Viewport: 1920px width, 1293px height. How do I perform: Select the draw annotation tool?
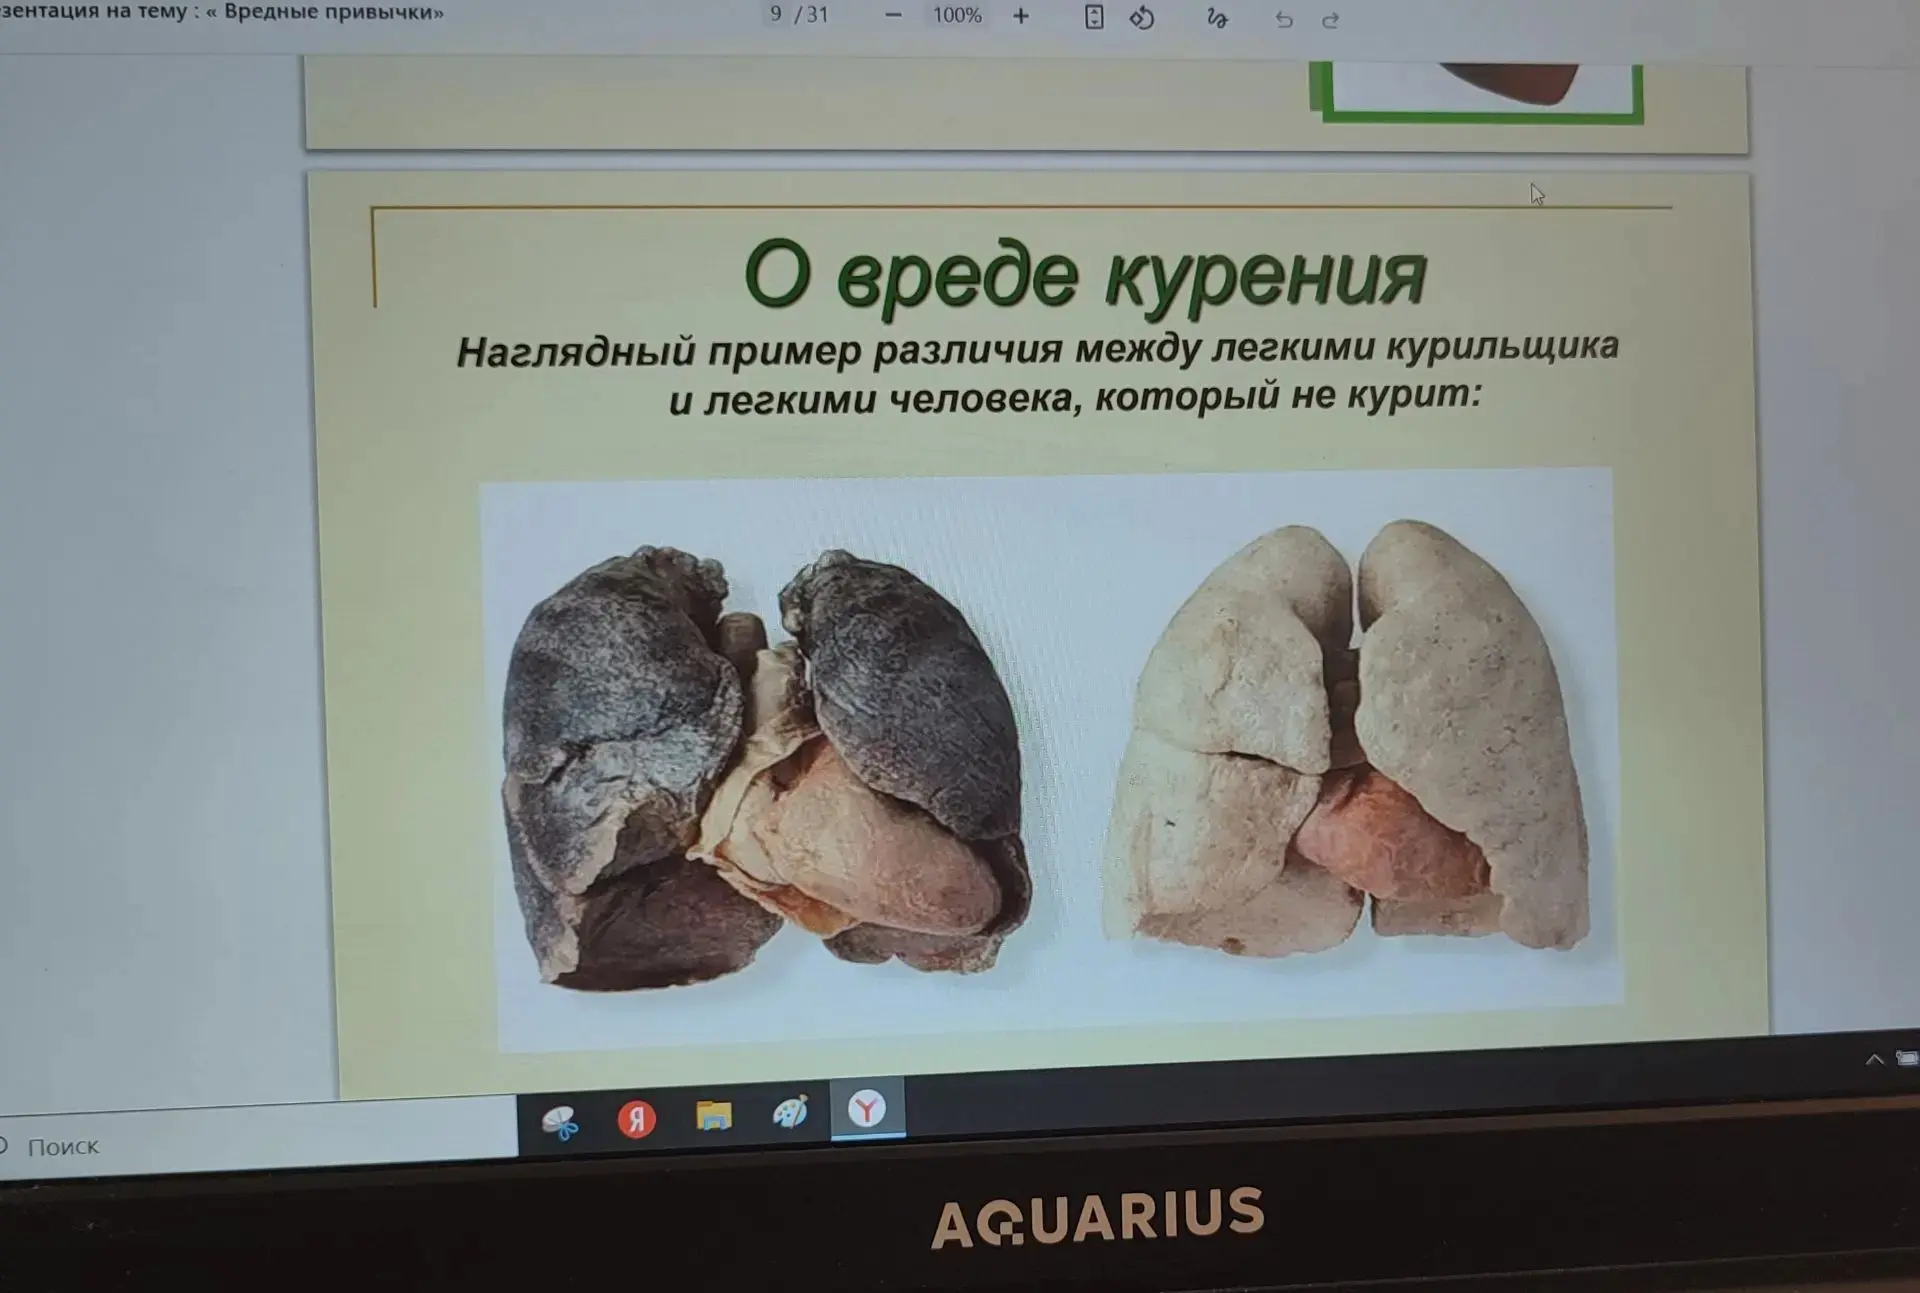(x=1217, y=18)
